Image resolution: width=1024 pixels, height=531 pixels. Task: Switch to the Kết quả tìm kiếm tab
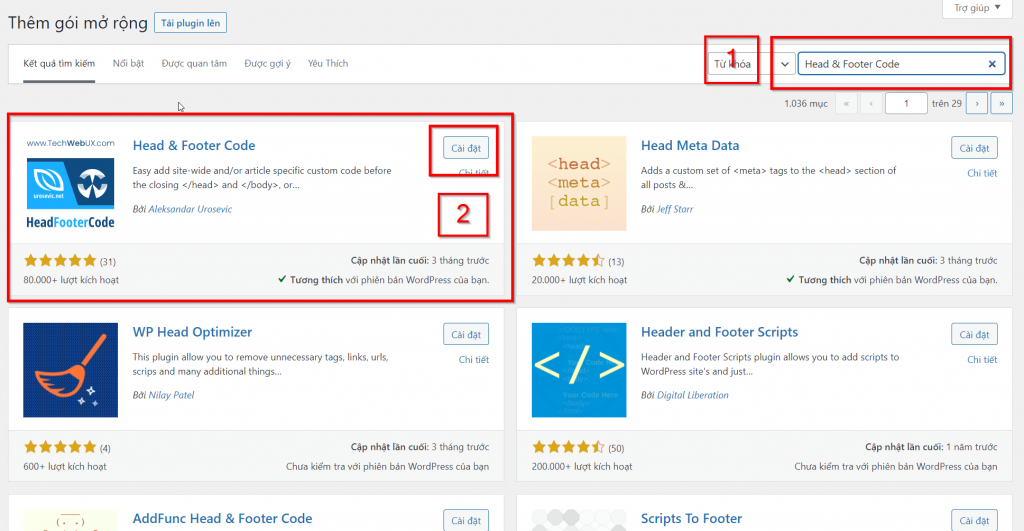pyautogui.click(x=59, y=63)
